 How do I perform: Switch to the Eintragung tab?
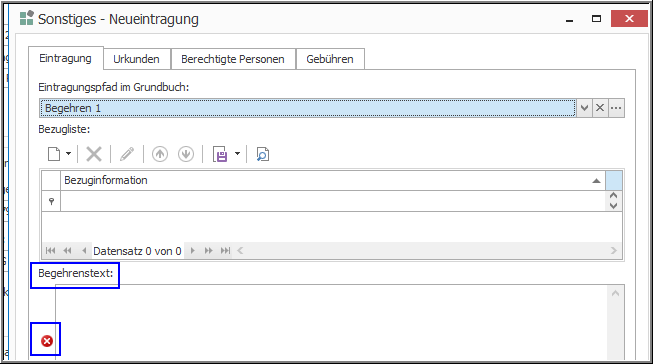[x=65, y=58]
